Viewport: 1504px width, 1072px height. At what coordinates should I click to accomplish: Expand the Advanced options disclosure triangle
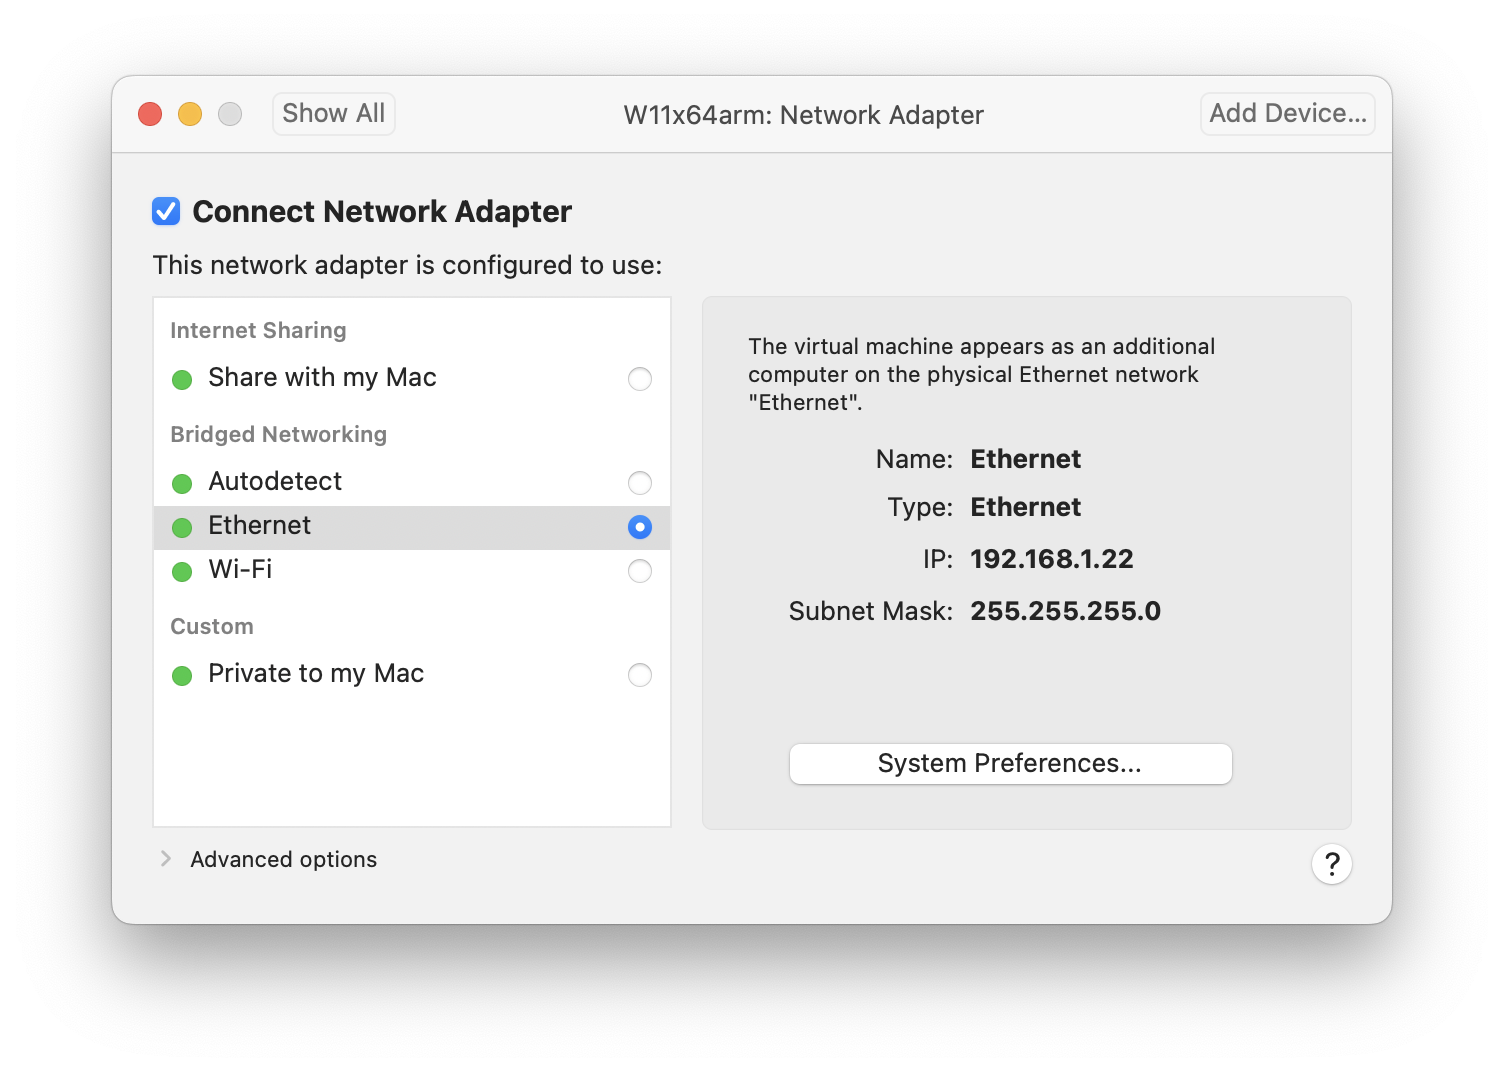click(x=165, y=858)
